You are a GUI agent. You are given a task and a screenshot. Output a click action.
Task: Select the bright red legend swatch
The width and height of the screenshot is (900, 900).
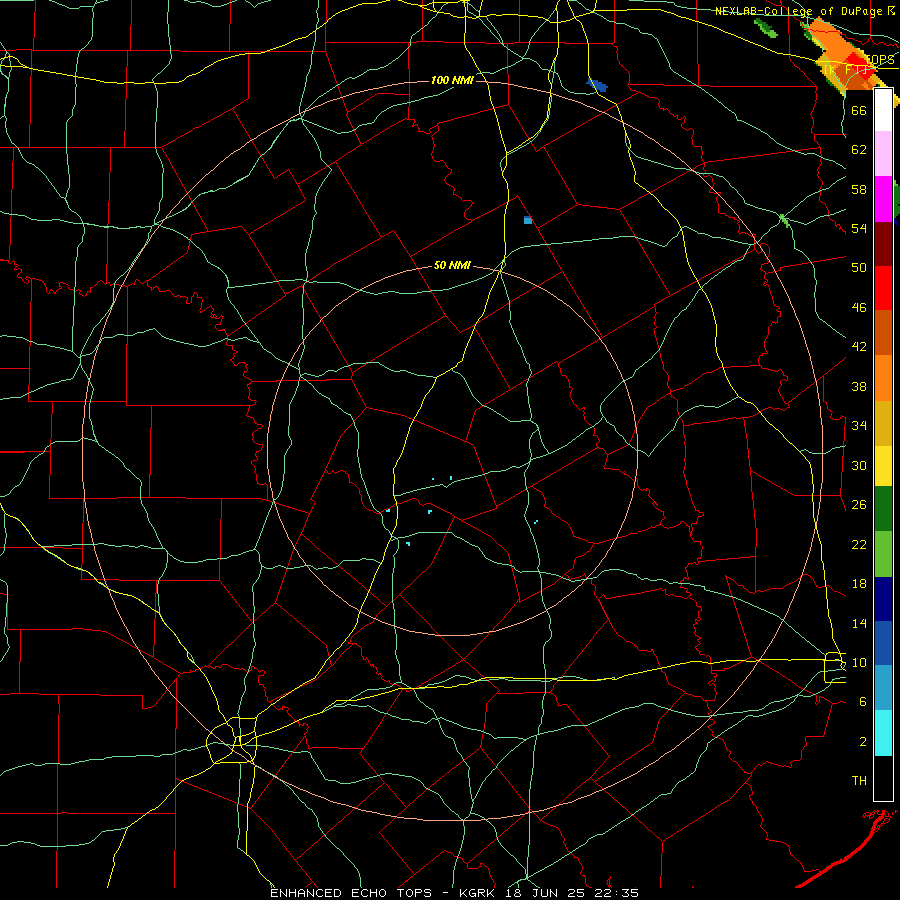883,288
